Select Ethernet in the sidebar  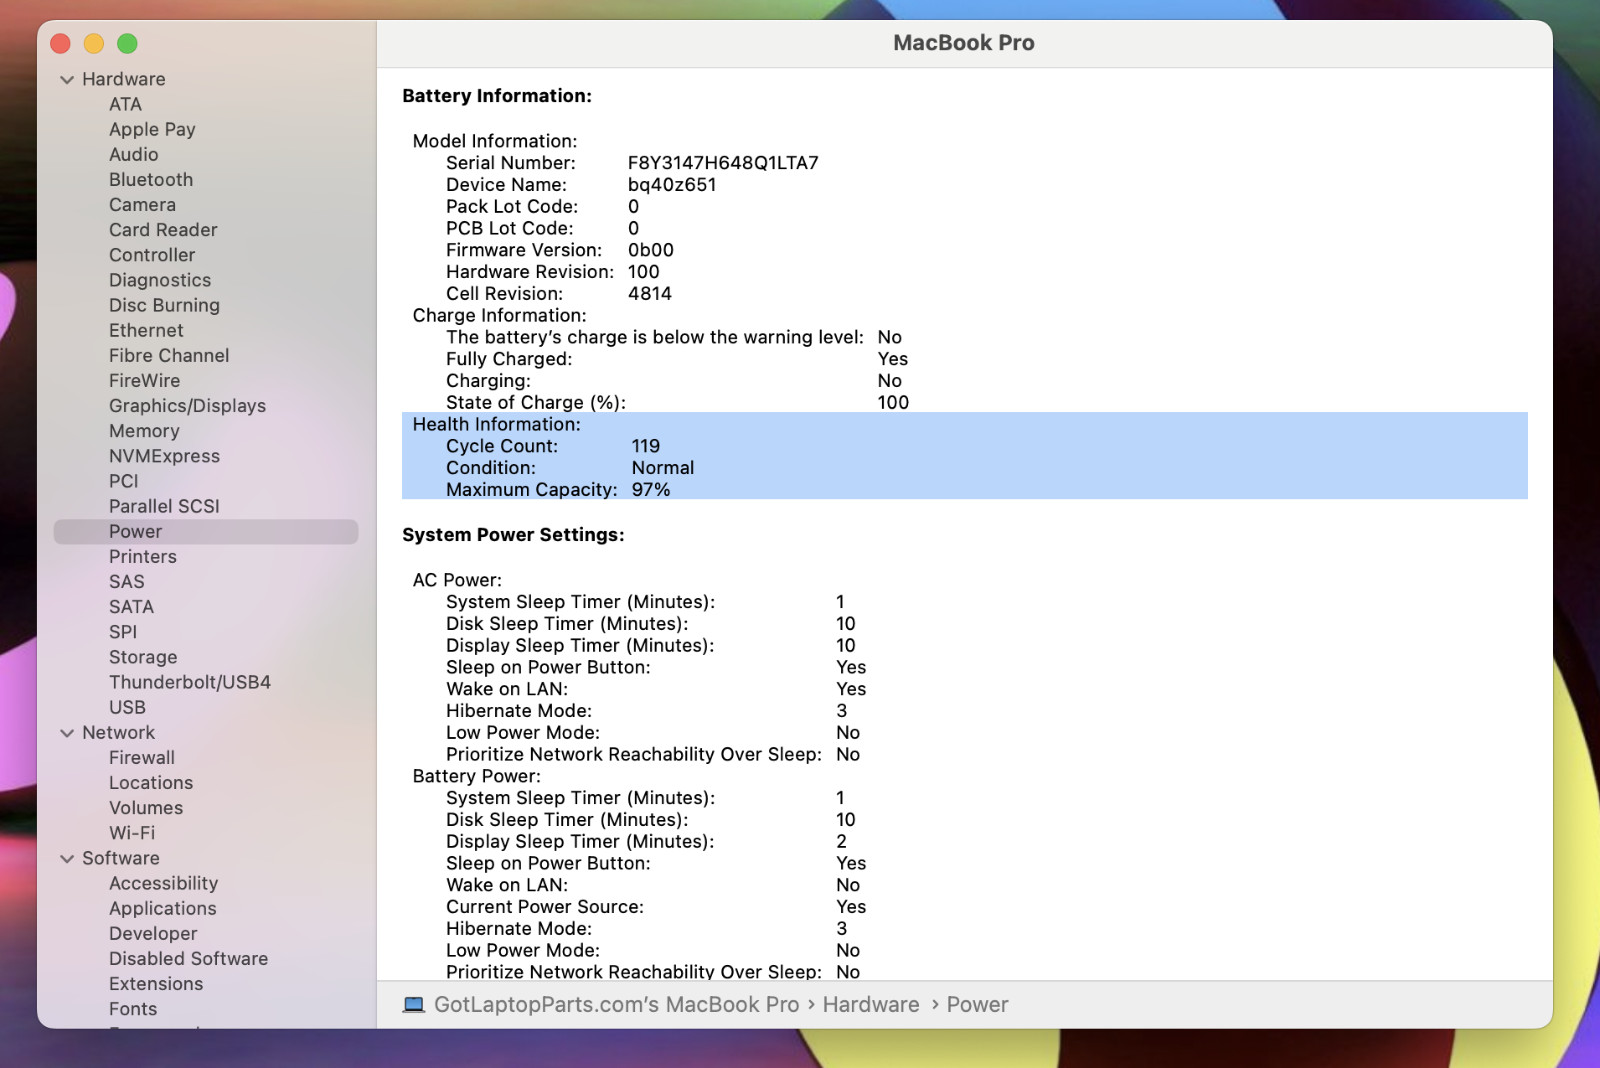(146, 330)
